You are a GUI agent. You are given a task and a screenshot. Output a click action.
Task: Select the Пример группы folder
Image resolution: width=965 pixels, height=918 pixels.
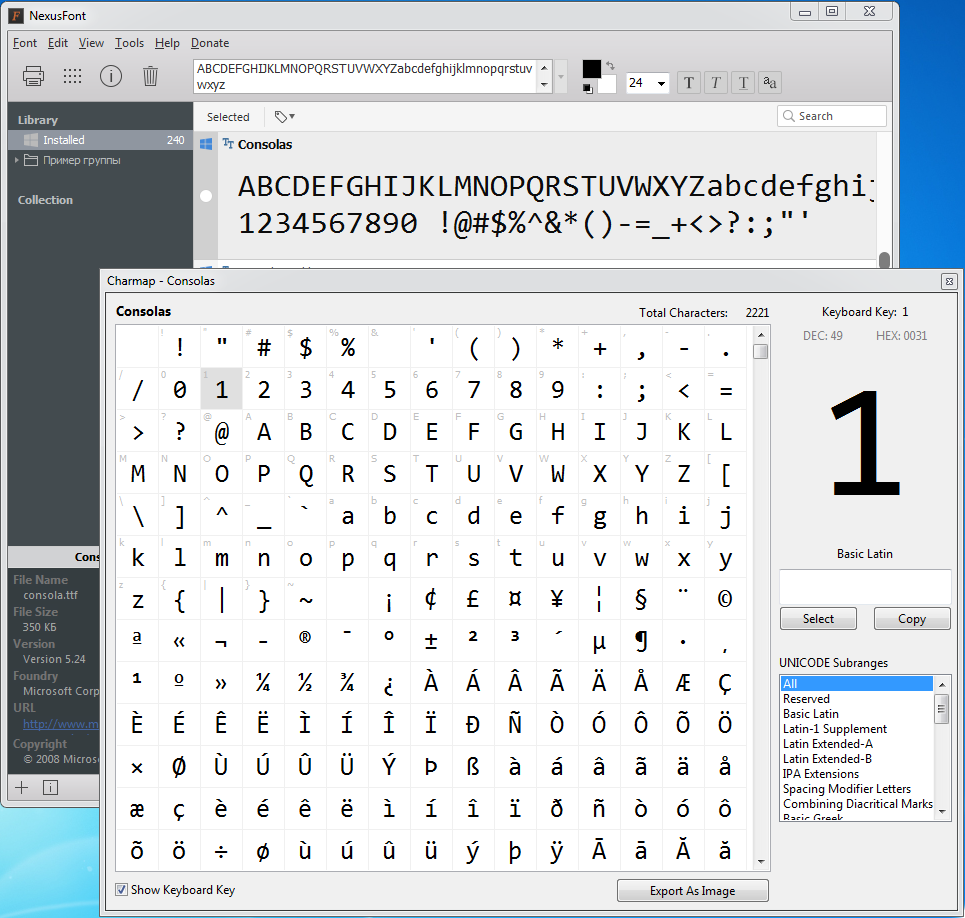[x=81, y=160]
